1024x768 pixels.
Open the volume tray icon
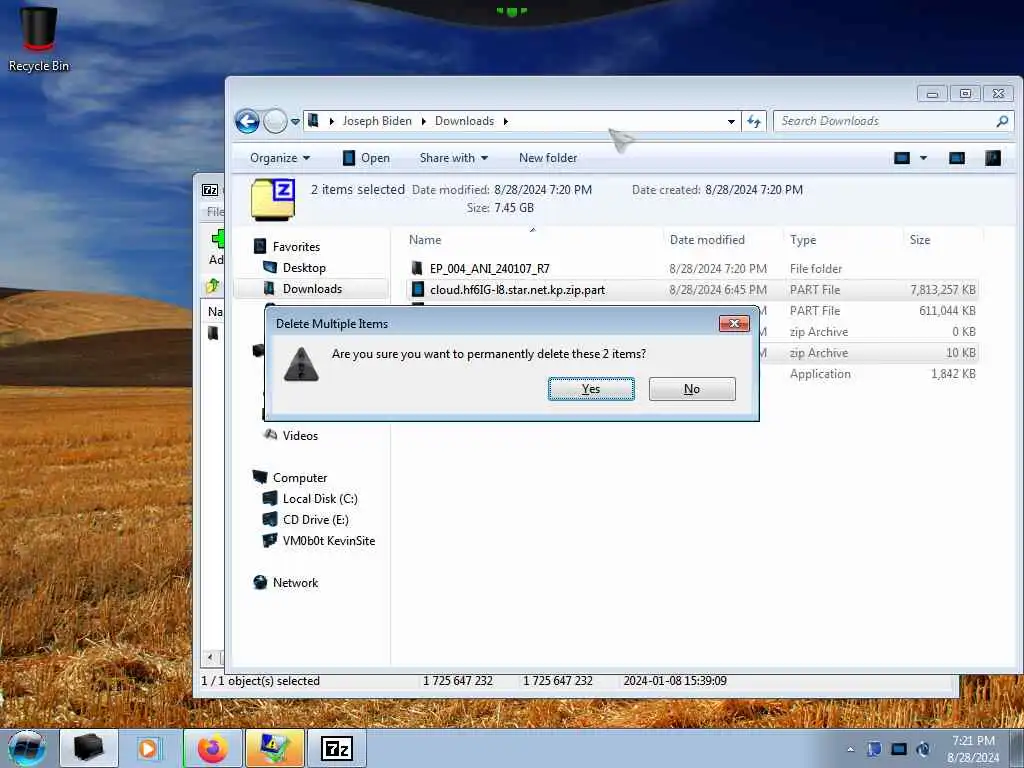[x=923, y=749]
